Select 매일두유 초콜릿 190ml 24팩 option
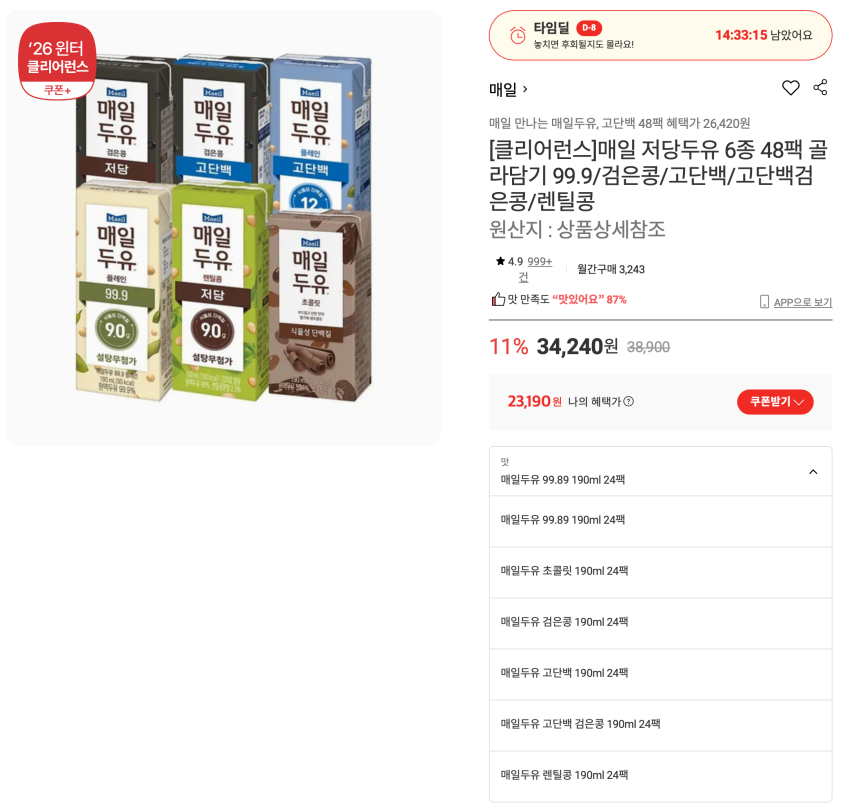Image resolution: width=849 pixels, height=808 pixels. (x=660, y=572)
